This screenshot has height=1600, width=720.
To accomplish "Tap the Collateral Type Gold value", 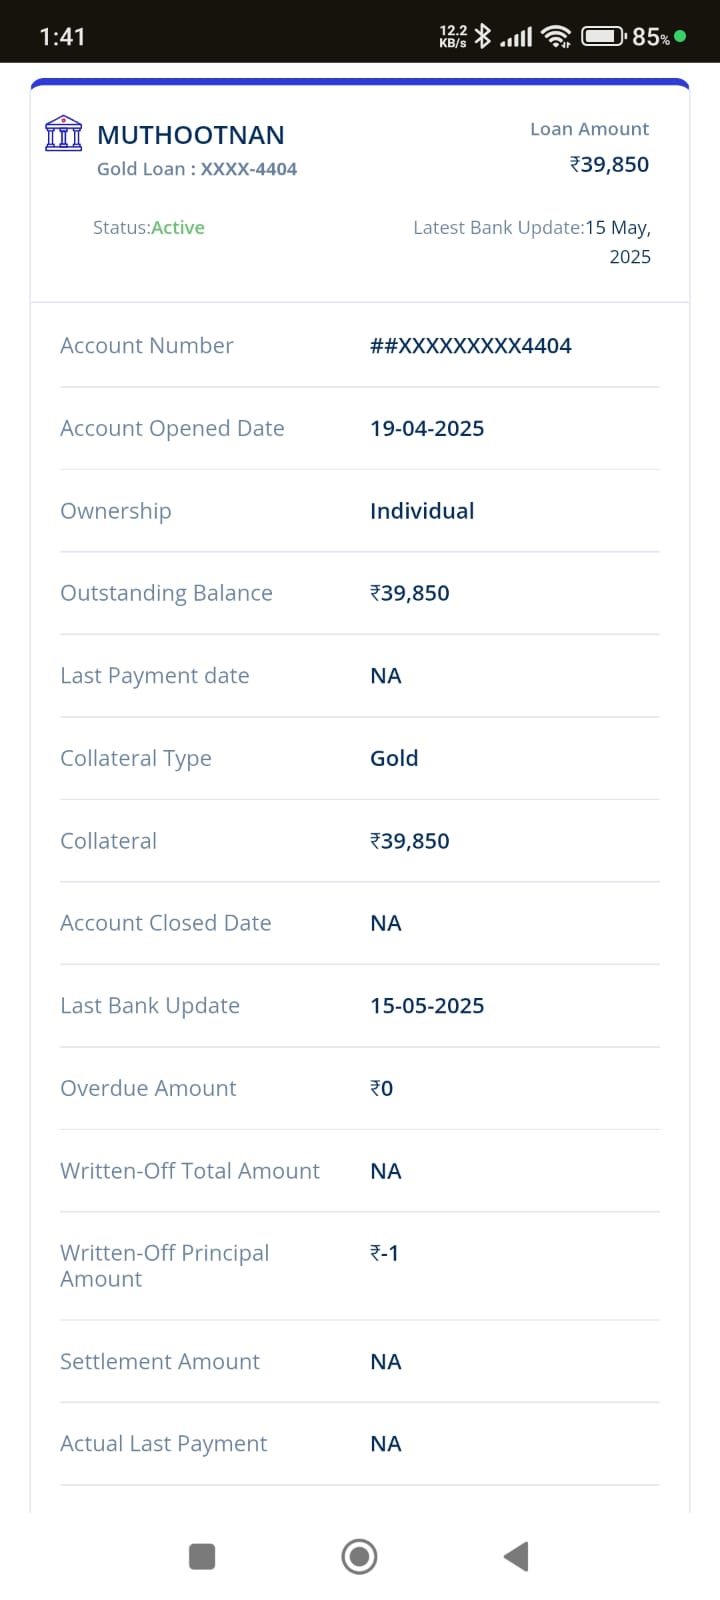I will tap(394, 758).
